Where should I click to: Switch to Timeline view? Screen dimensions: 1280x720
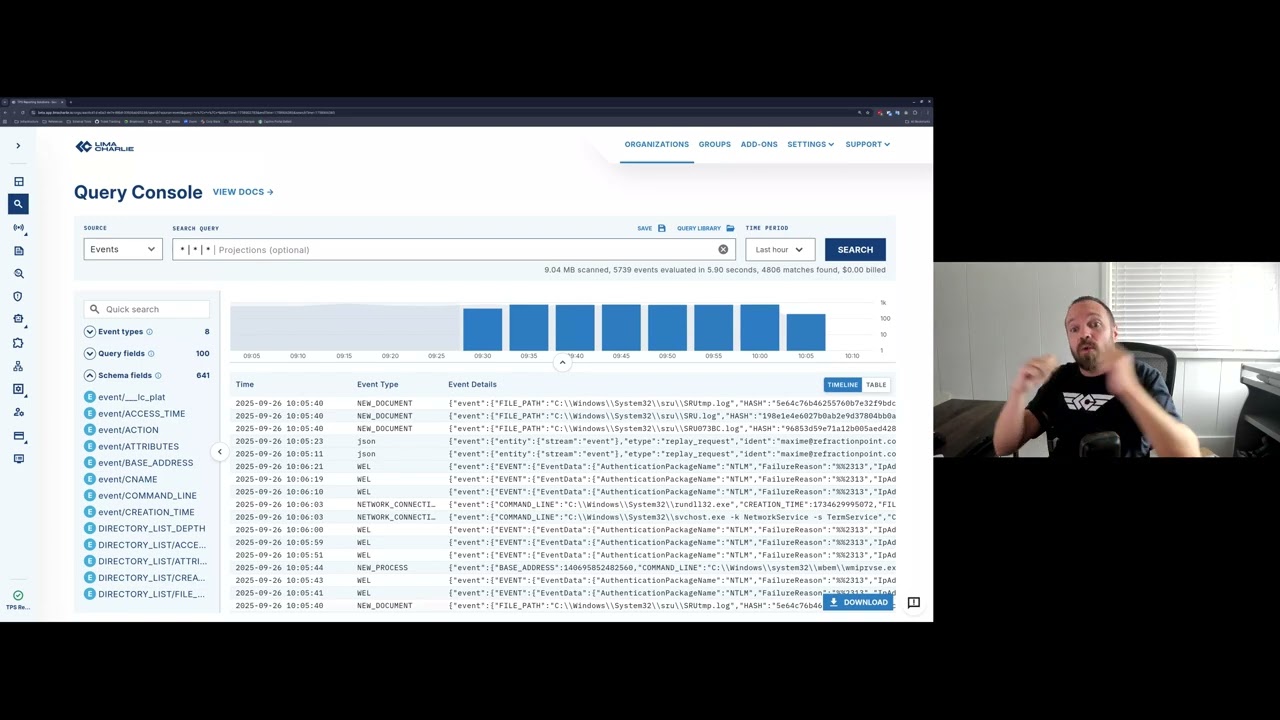842,385
